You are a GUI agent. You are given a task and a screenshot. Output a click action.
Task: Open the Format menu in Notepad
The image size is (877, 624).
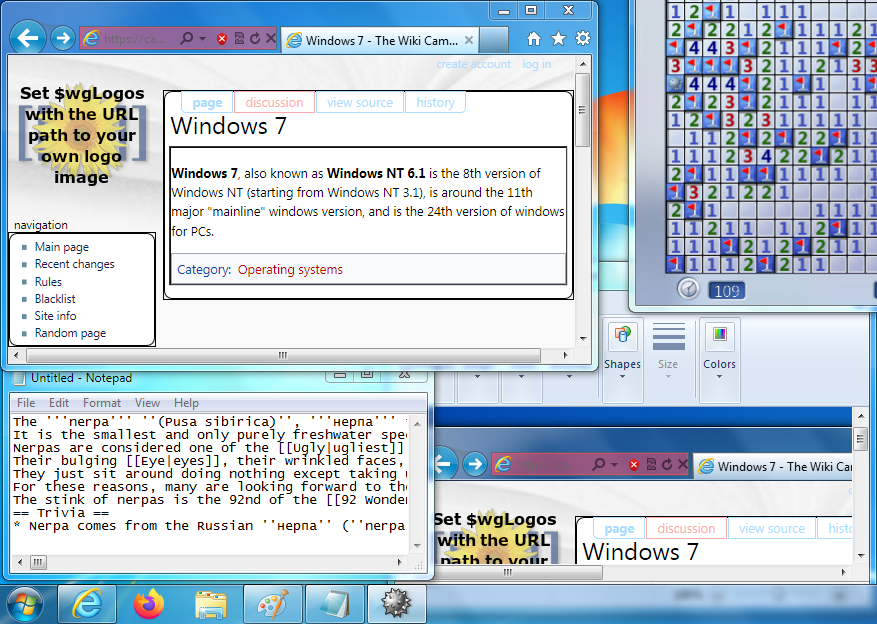click(x=102, y=403)
